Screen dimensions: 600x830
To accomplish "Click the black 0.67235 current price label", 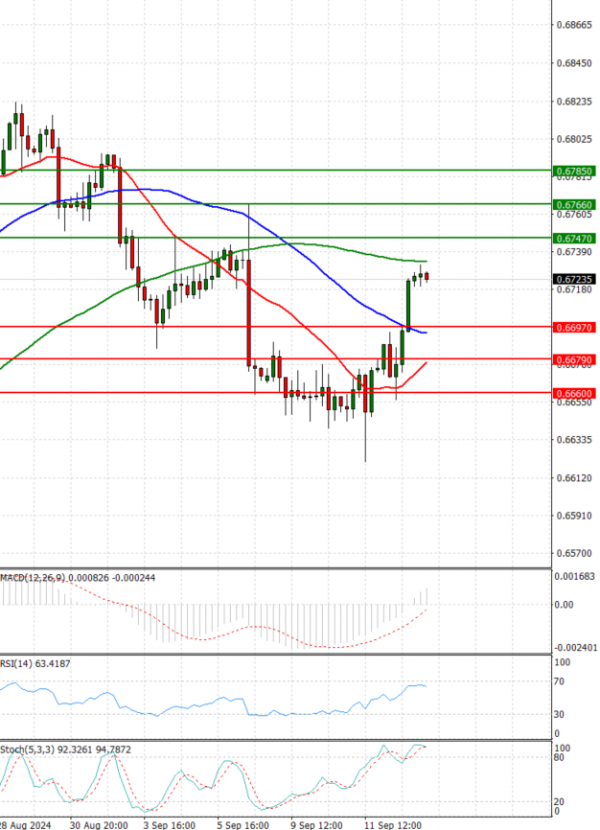I will click(x=574, y=279).
